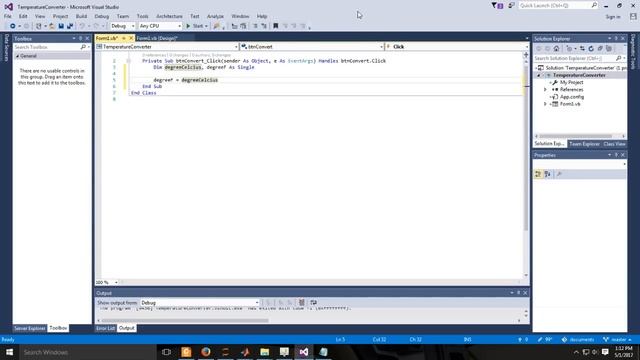
Task: Open Firefox from the Windows taskbar
Action: point(205,352)
